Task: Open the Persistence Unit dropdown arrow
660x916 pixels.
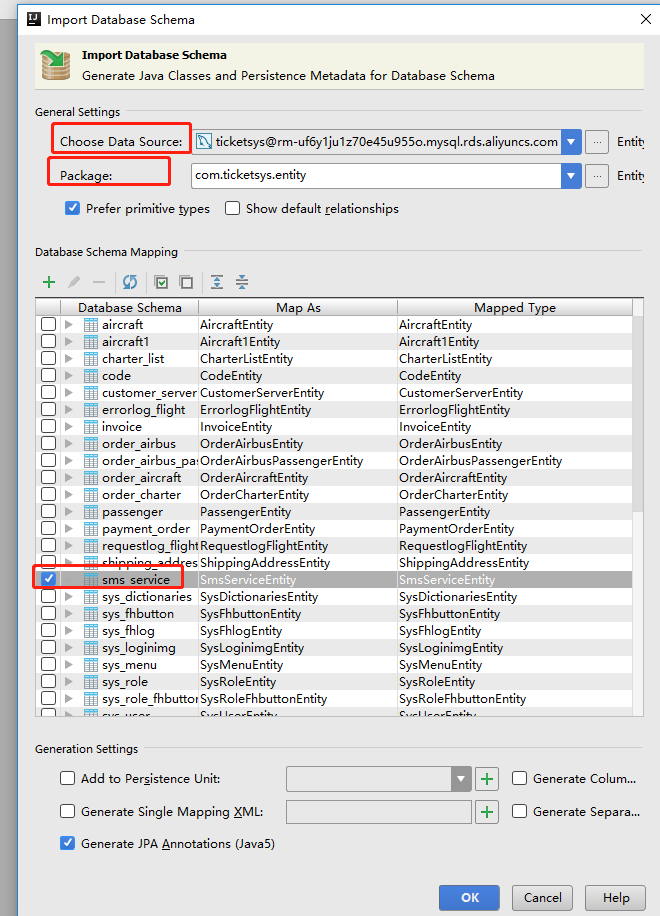Action: tap(461, 779)
